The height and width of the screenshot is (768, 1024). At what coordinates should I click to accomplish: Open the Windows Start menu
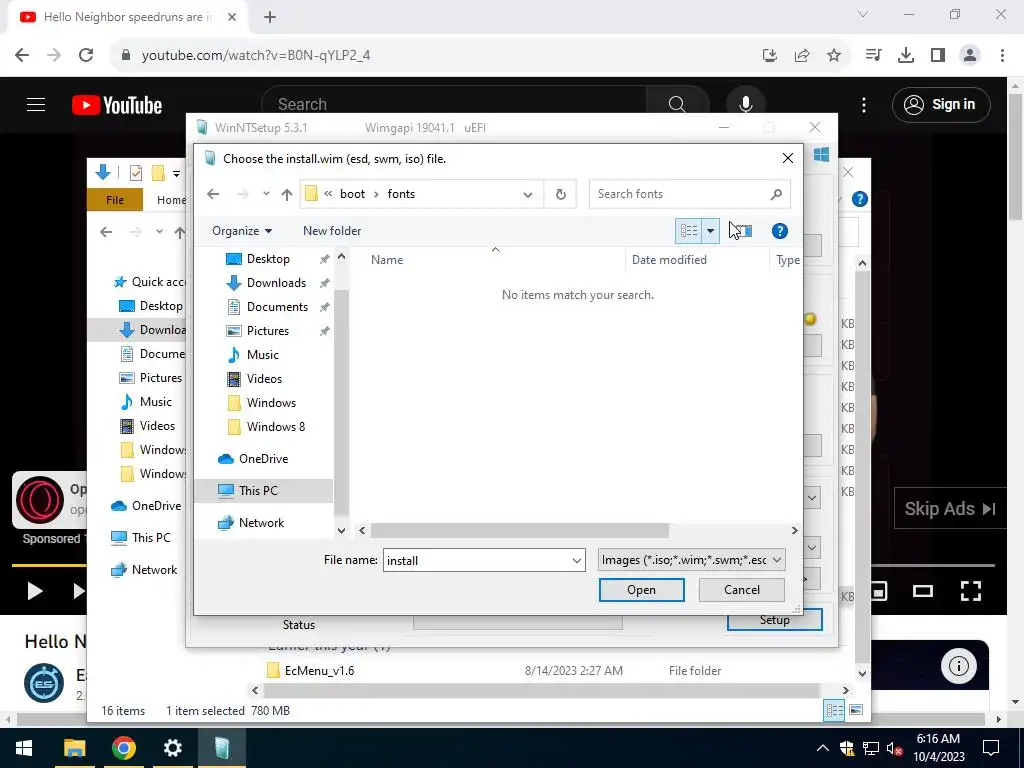click(x=24, y=748)
